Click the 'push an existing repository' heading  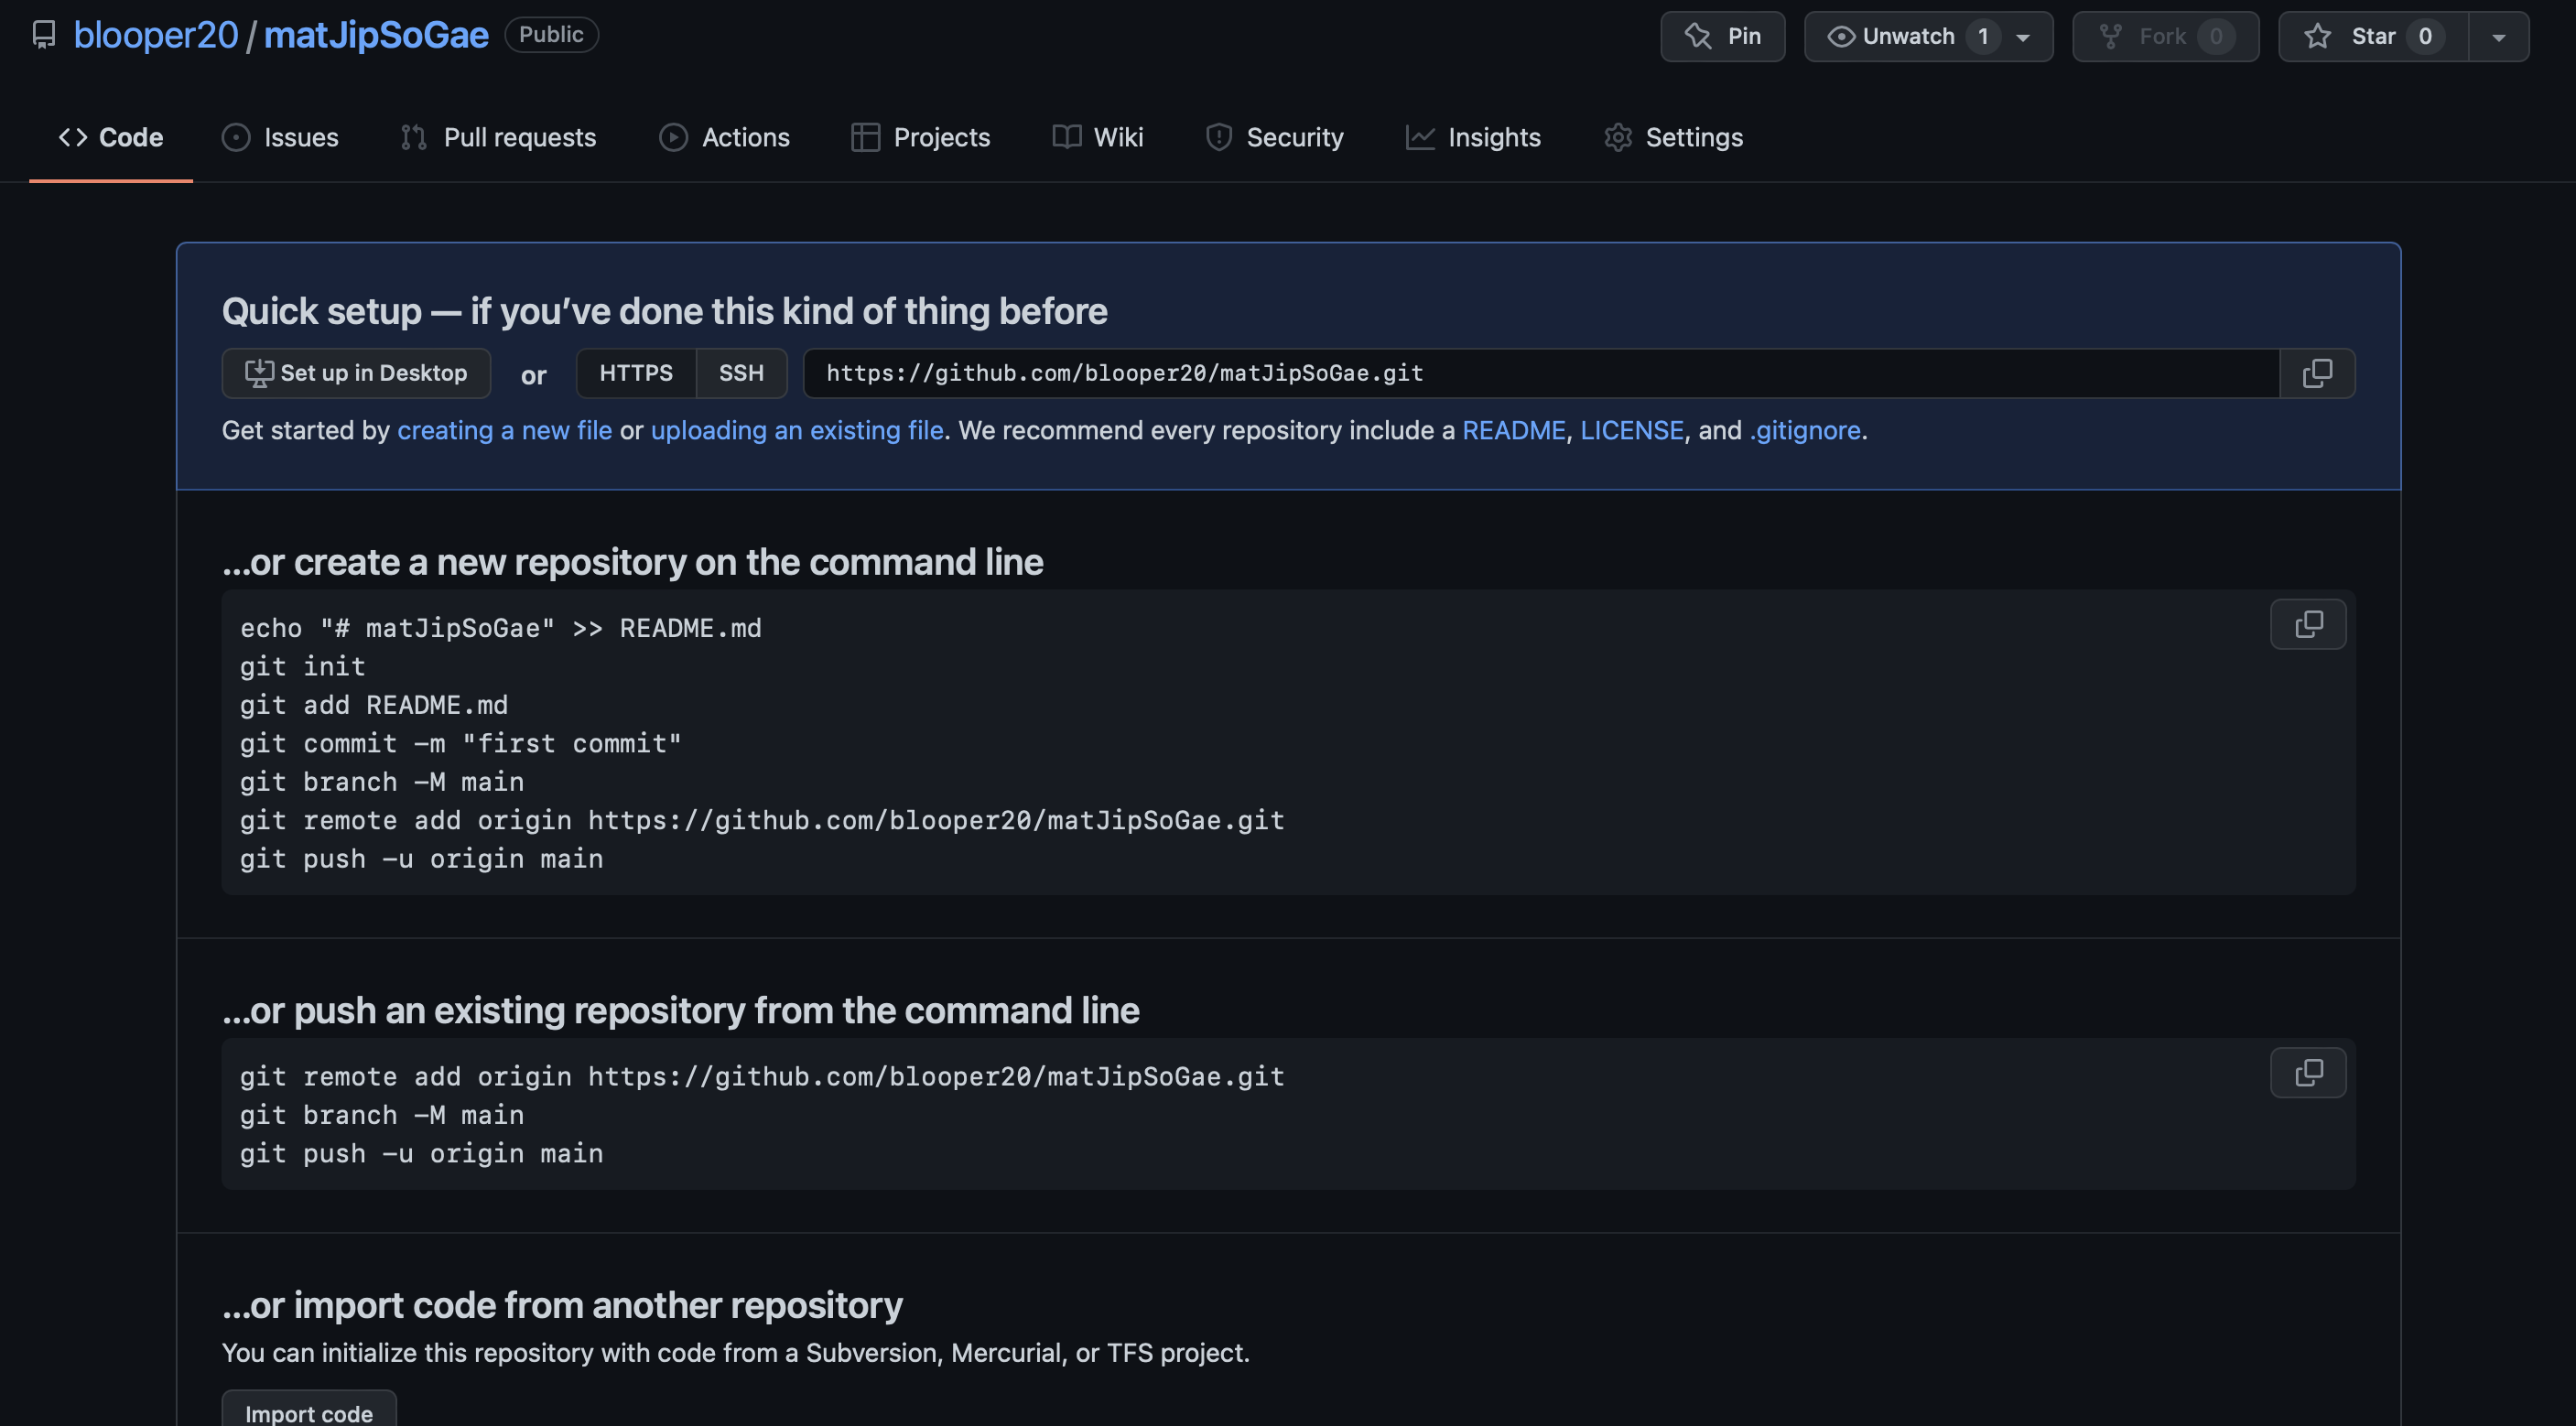680,1010
